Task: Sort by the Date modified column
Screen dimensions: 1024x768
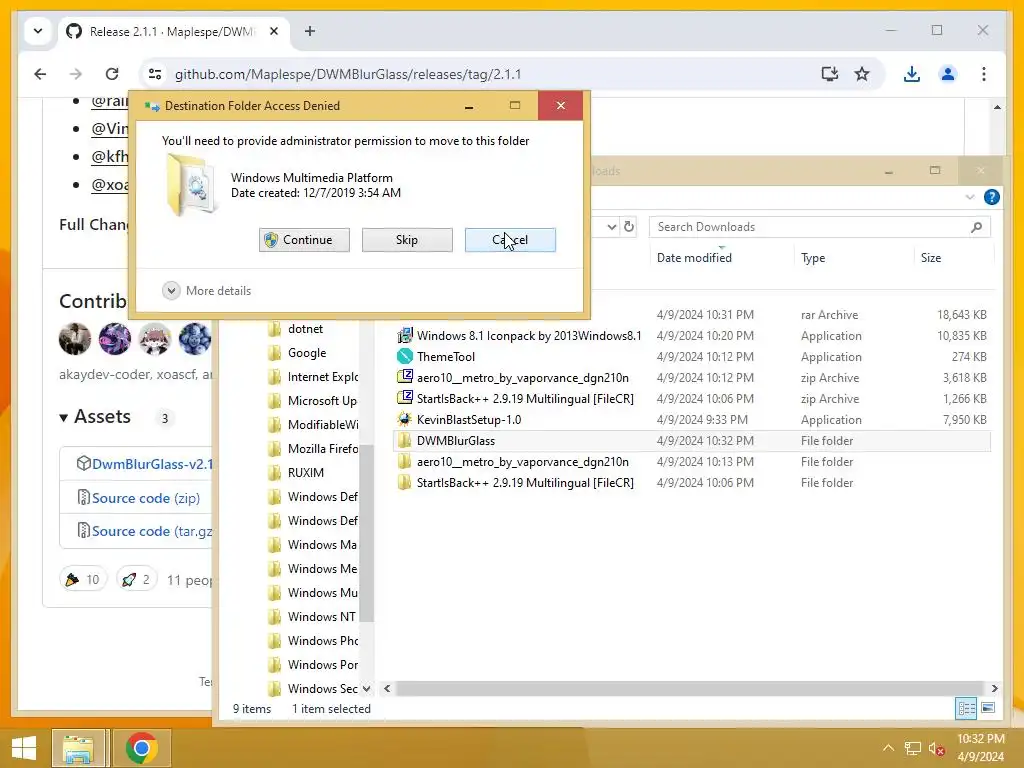Action: [x=694, y=258]
